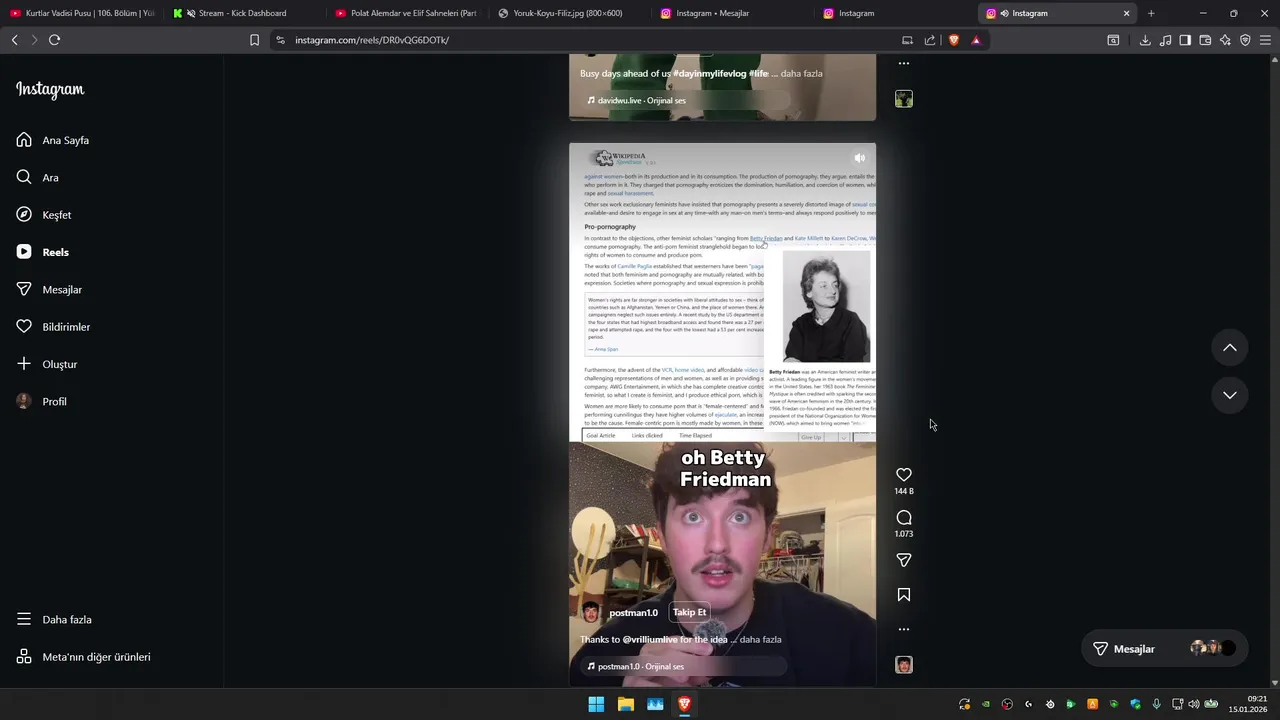Open Meta'nın diğer ürünleri
1280x720 pixels.
tap(84, 657)
